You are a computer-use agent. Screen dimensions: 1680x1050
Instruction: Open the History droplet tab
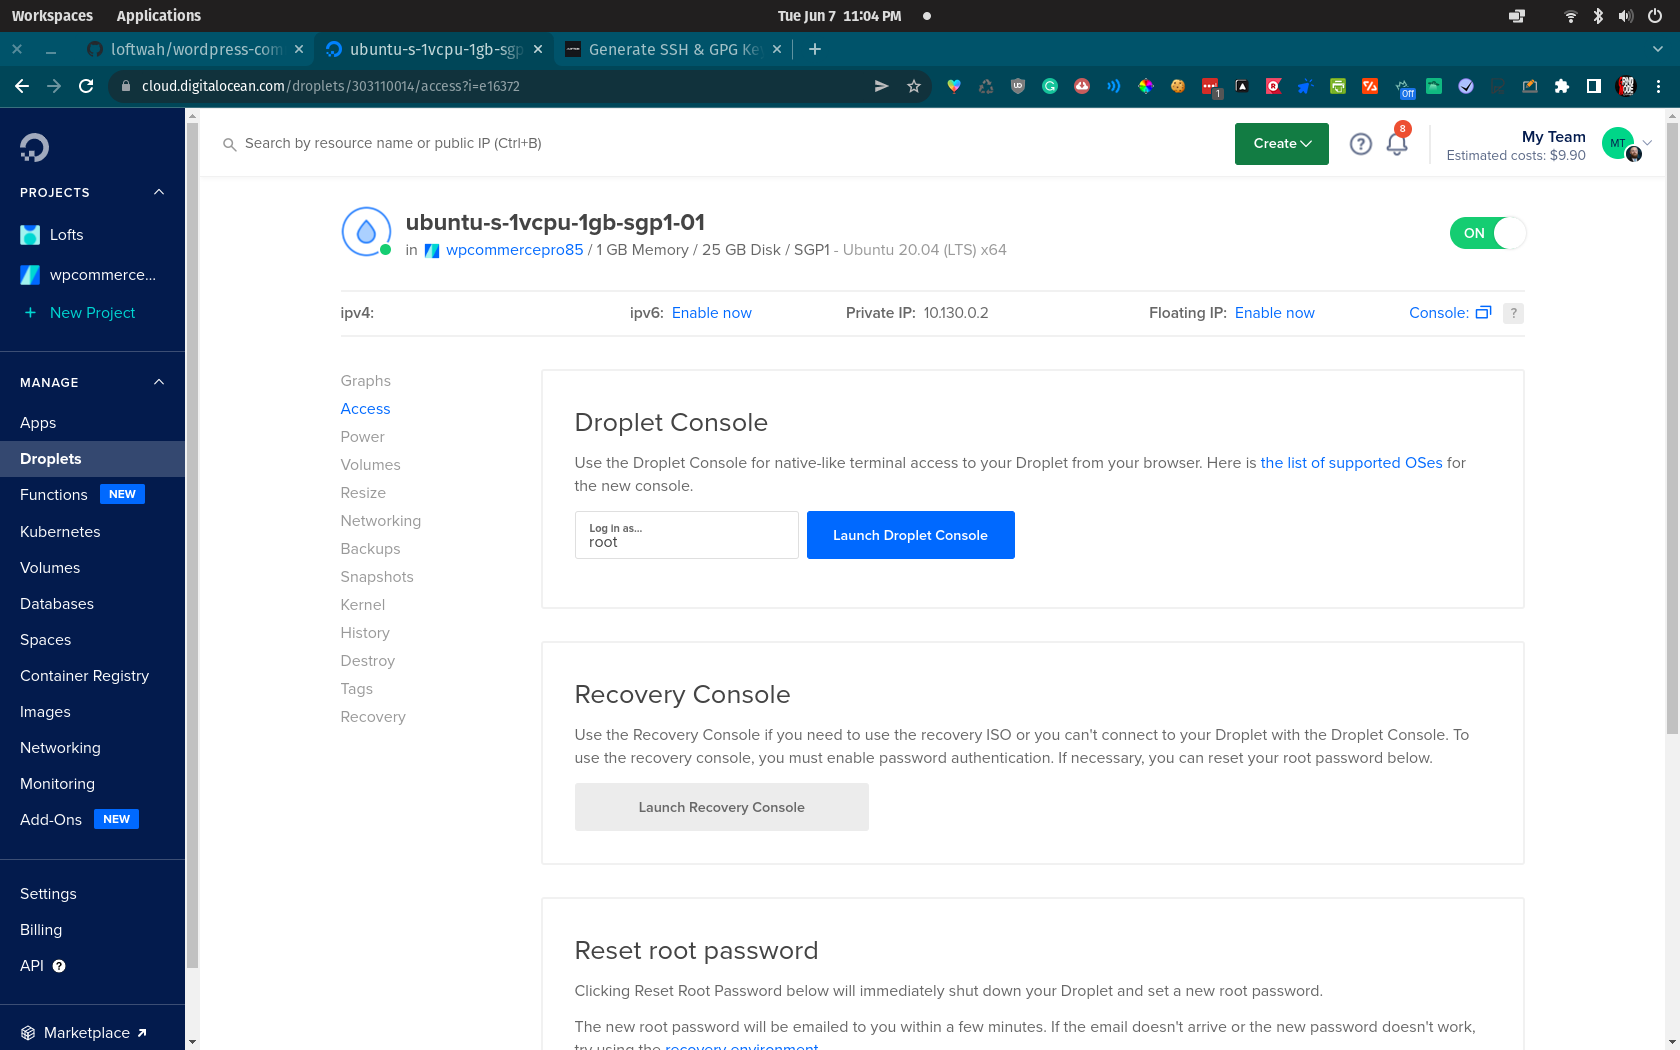click(365, 633)
